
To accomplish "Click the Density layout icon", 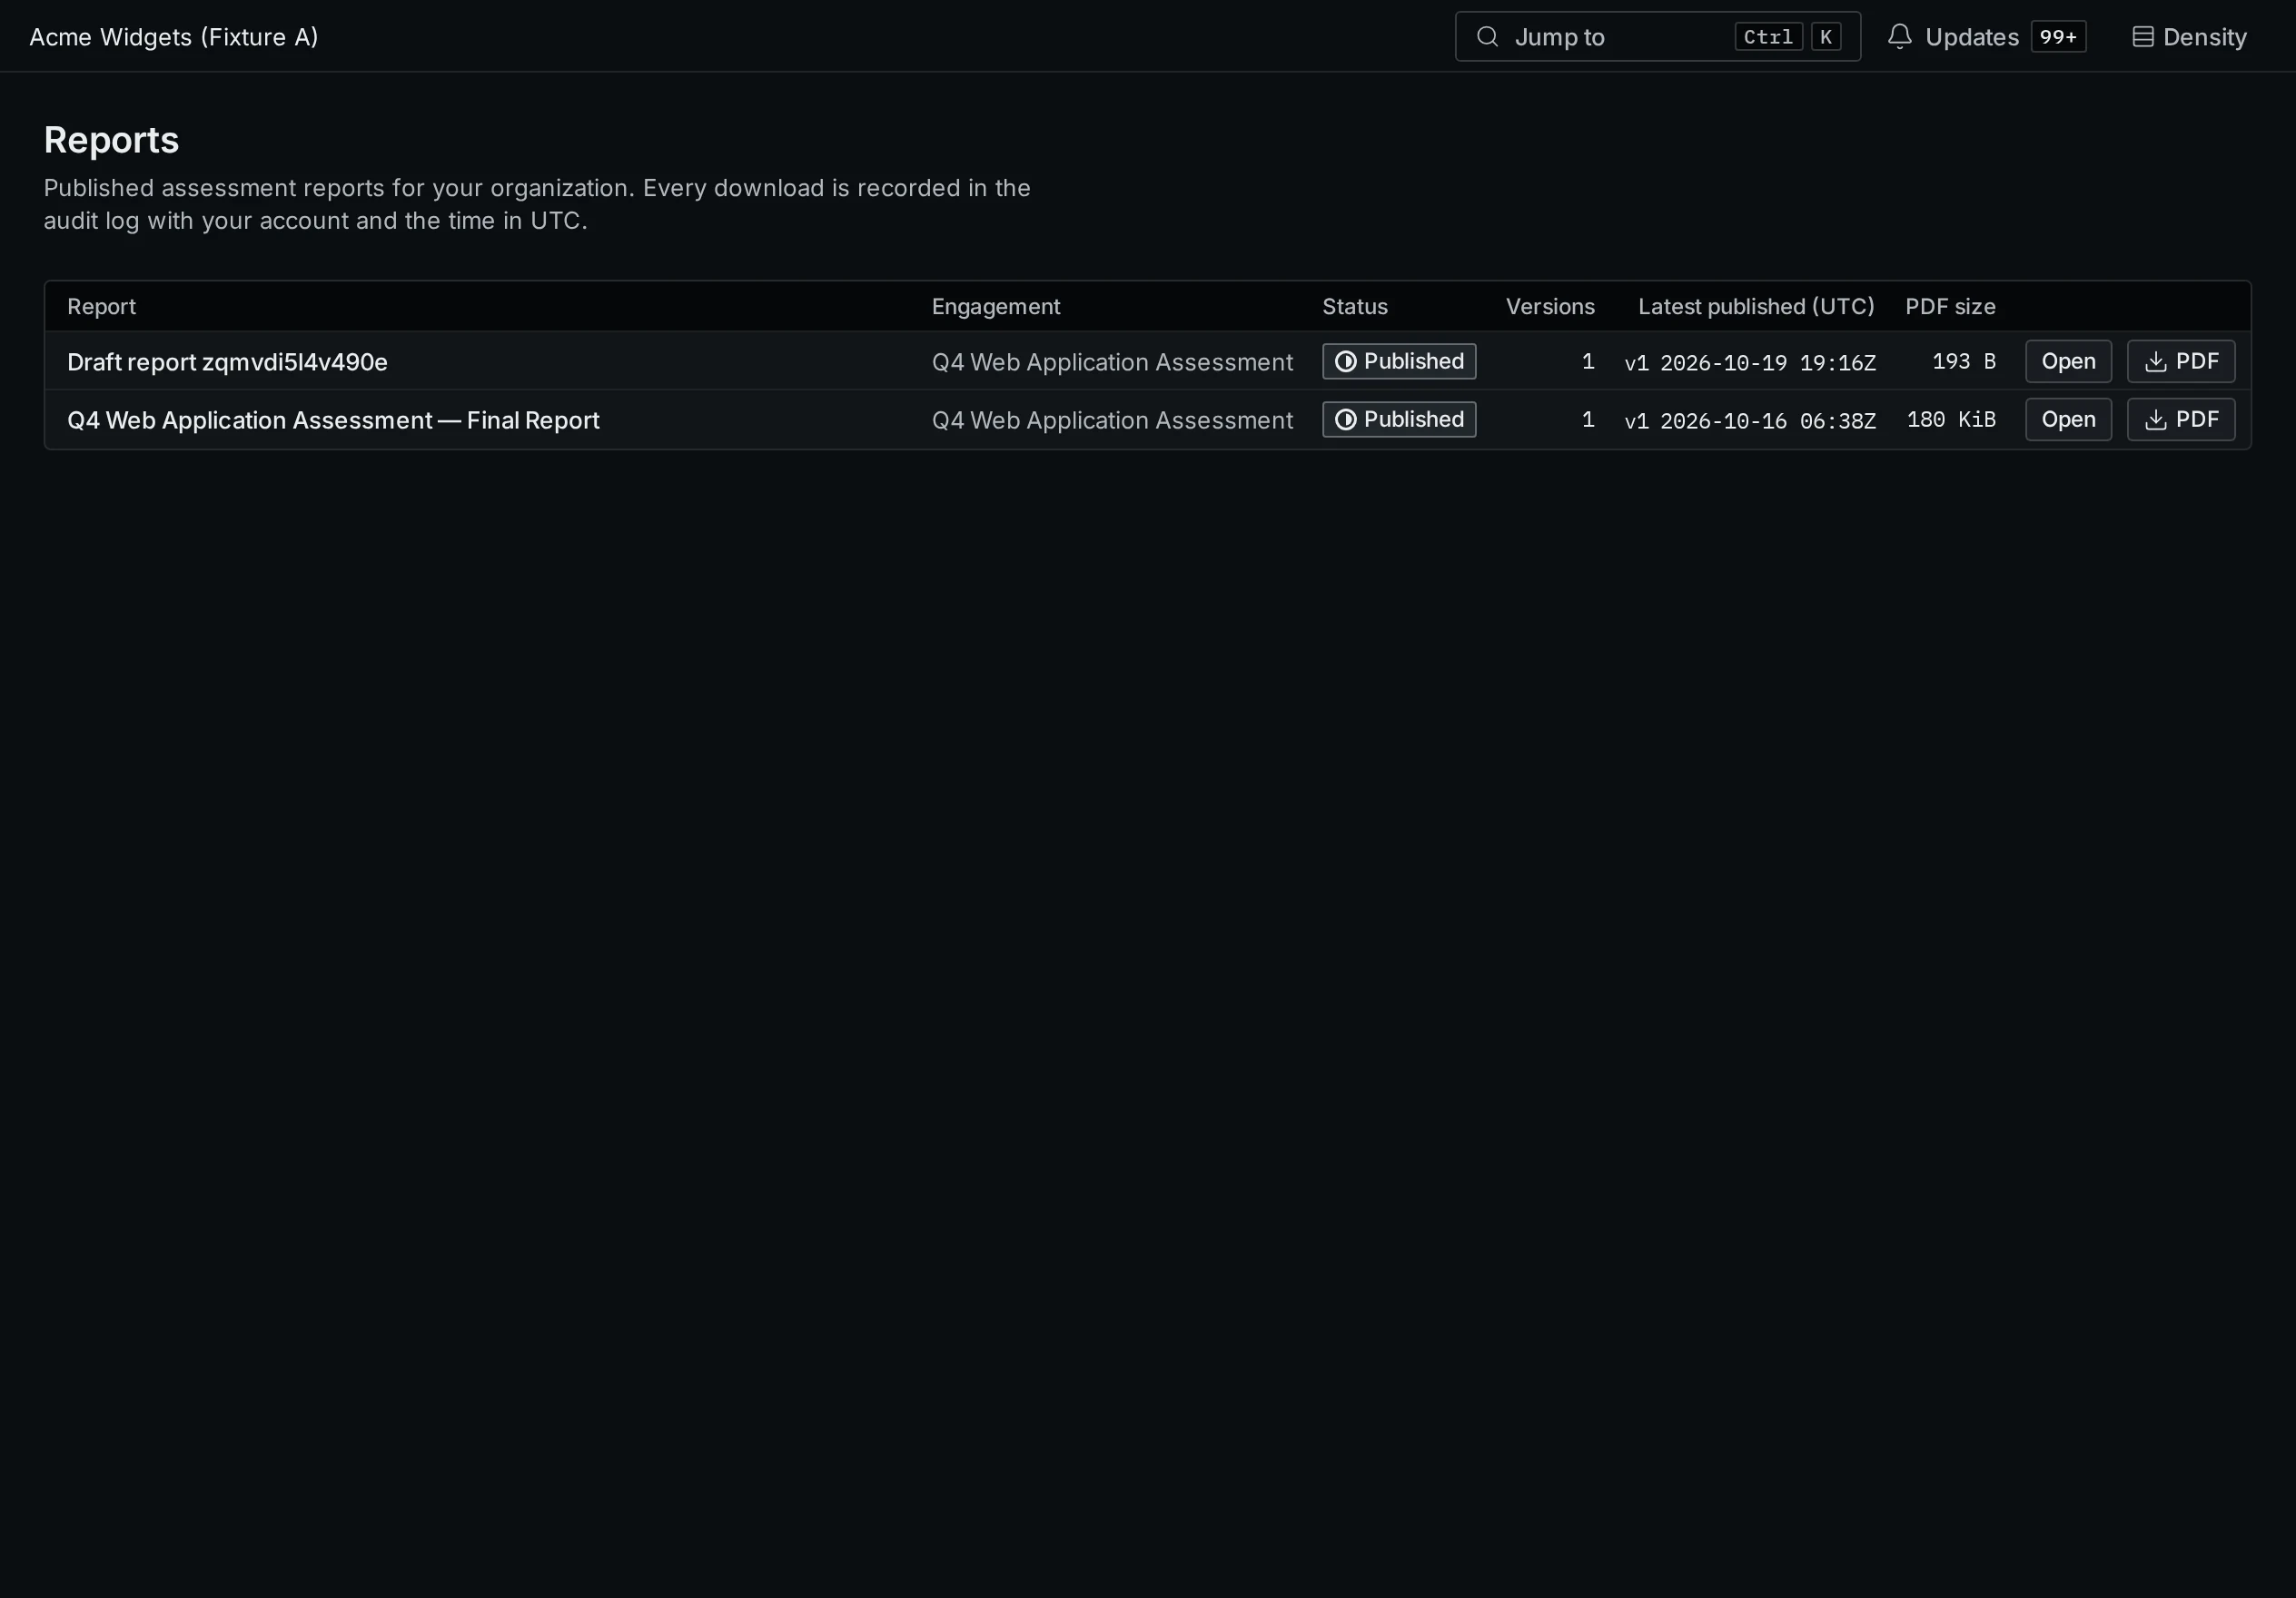I will coord(2142,37).
